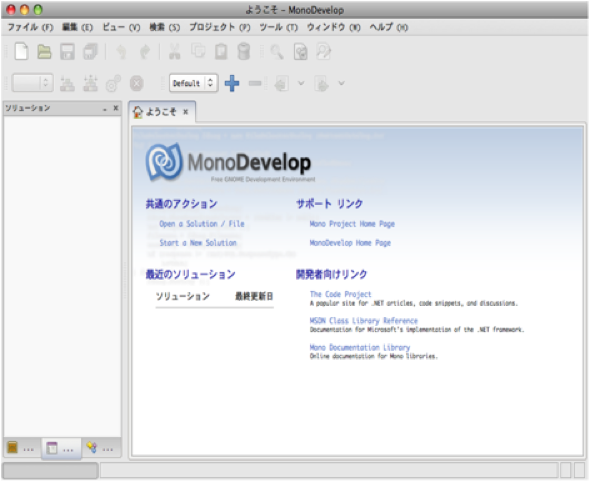Switch to third bottom panel tab icon
The width and height of the screenshot is (590, 482).
100,448
